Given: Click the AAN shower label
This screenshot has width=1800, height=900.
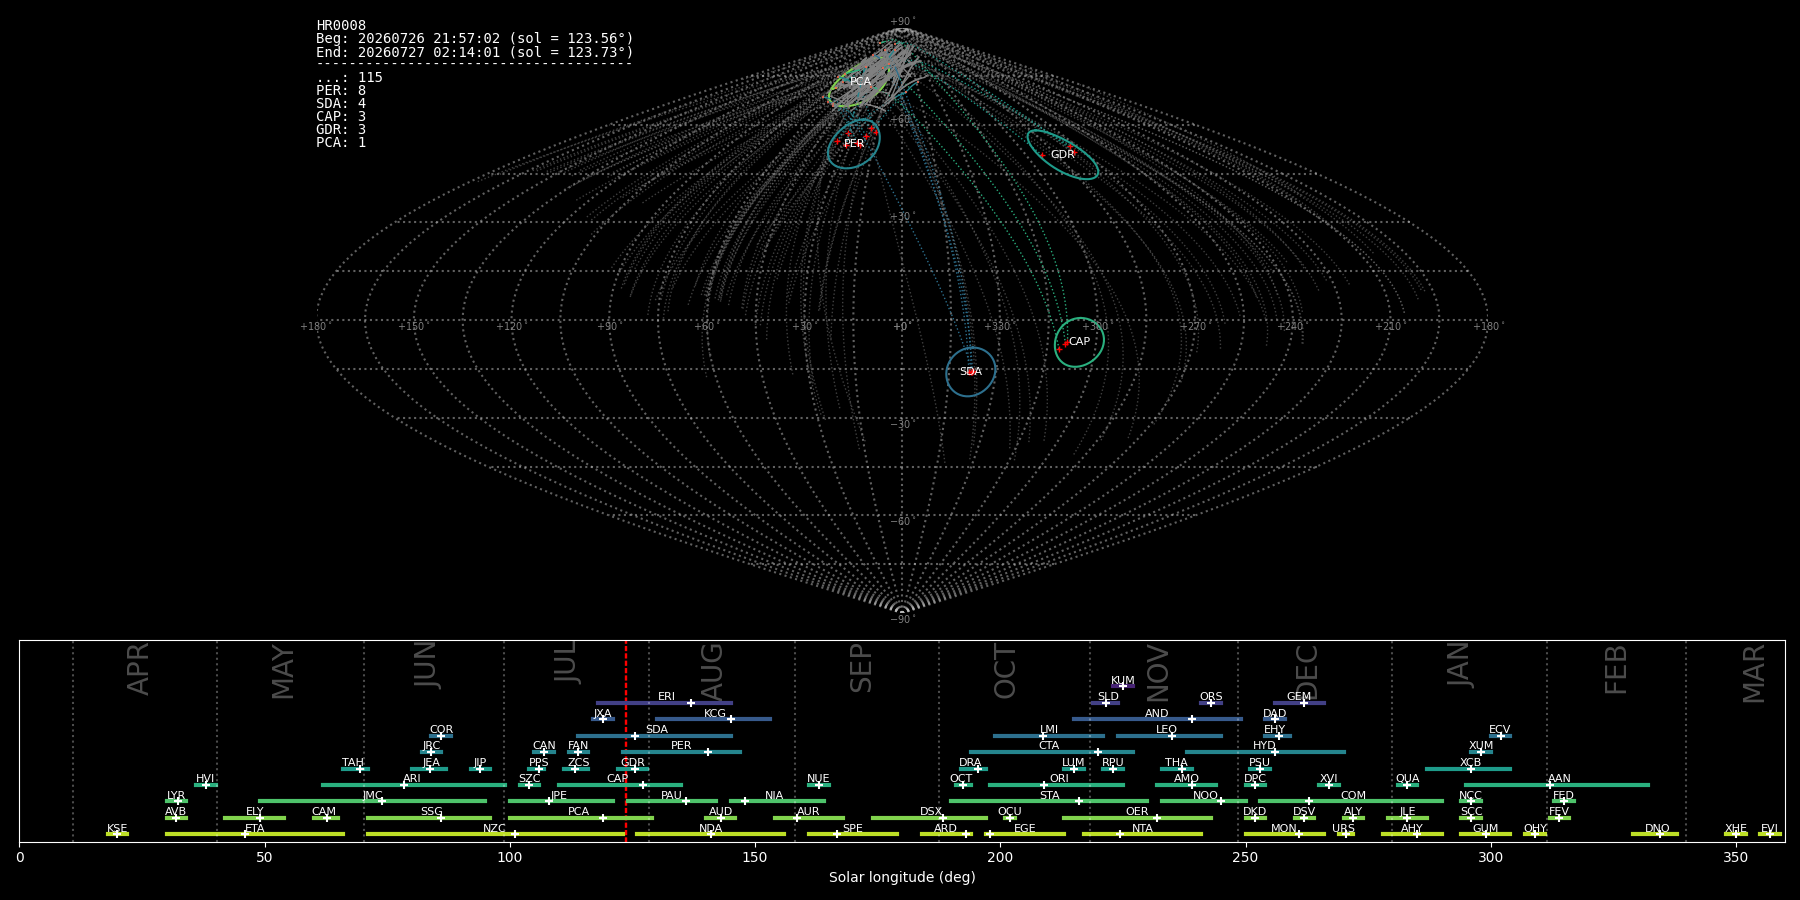Looking at the screenshot, I should click(x=1559, y=779).
